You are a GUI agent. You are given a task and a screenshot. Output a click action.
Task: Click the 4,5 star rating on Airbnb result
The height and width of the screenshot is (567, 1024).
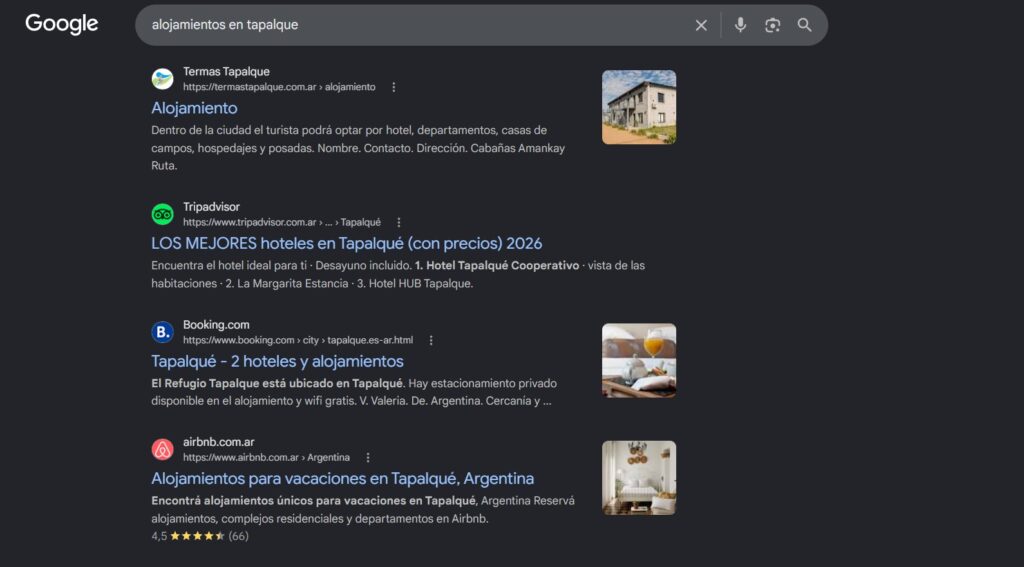point(200,536)
